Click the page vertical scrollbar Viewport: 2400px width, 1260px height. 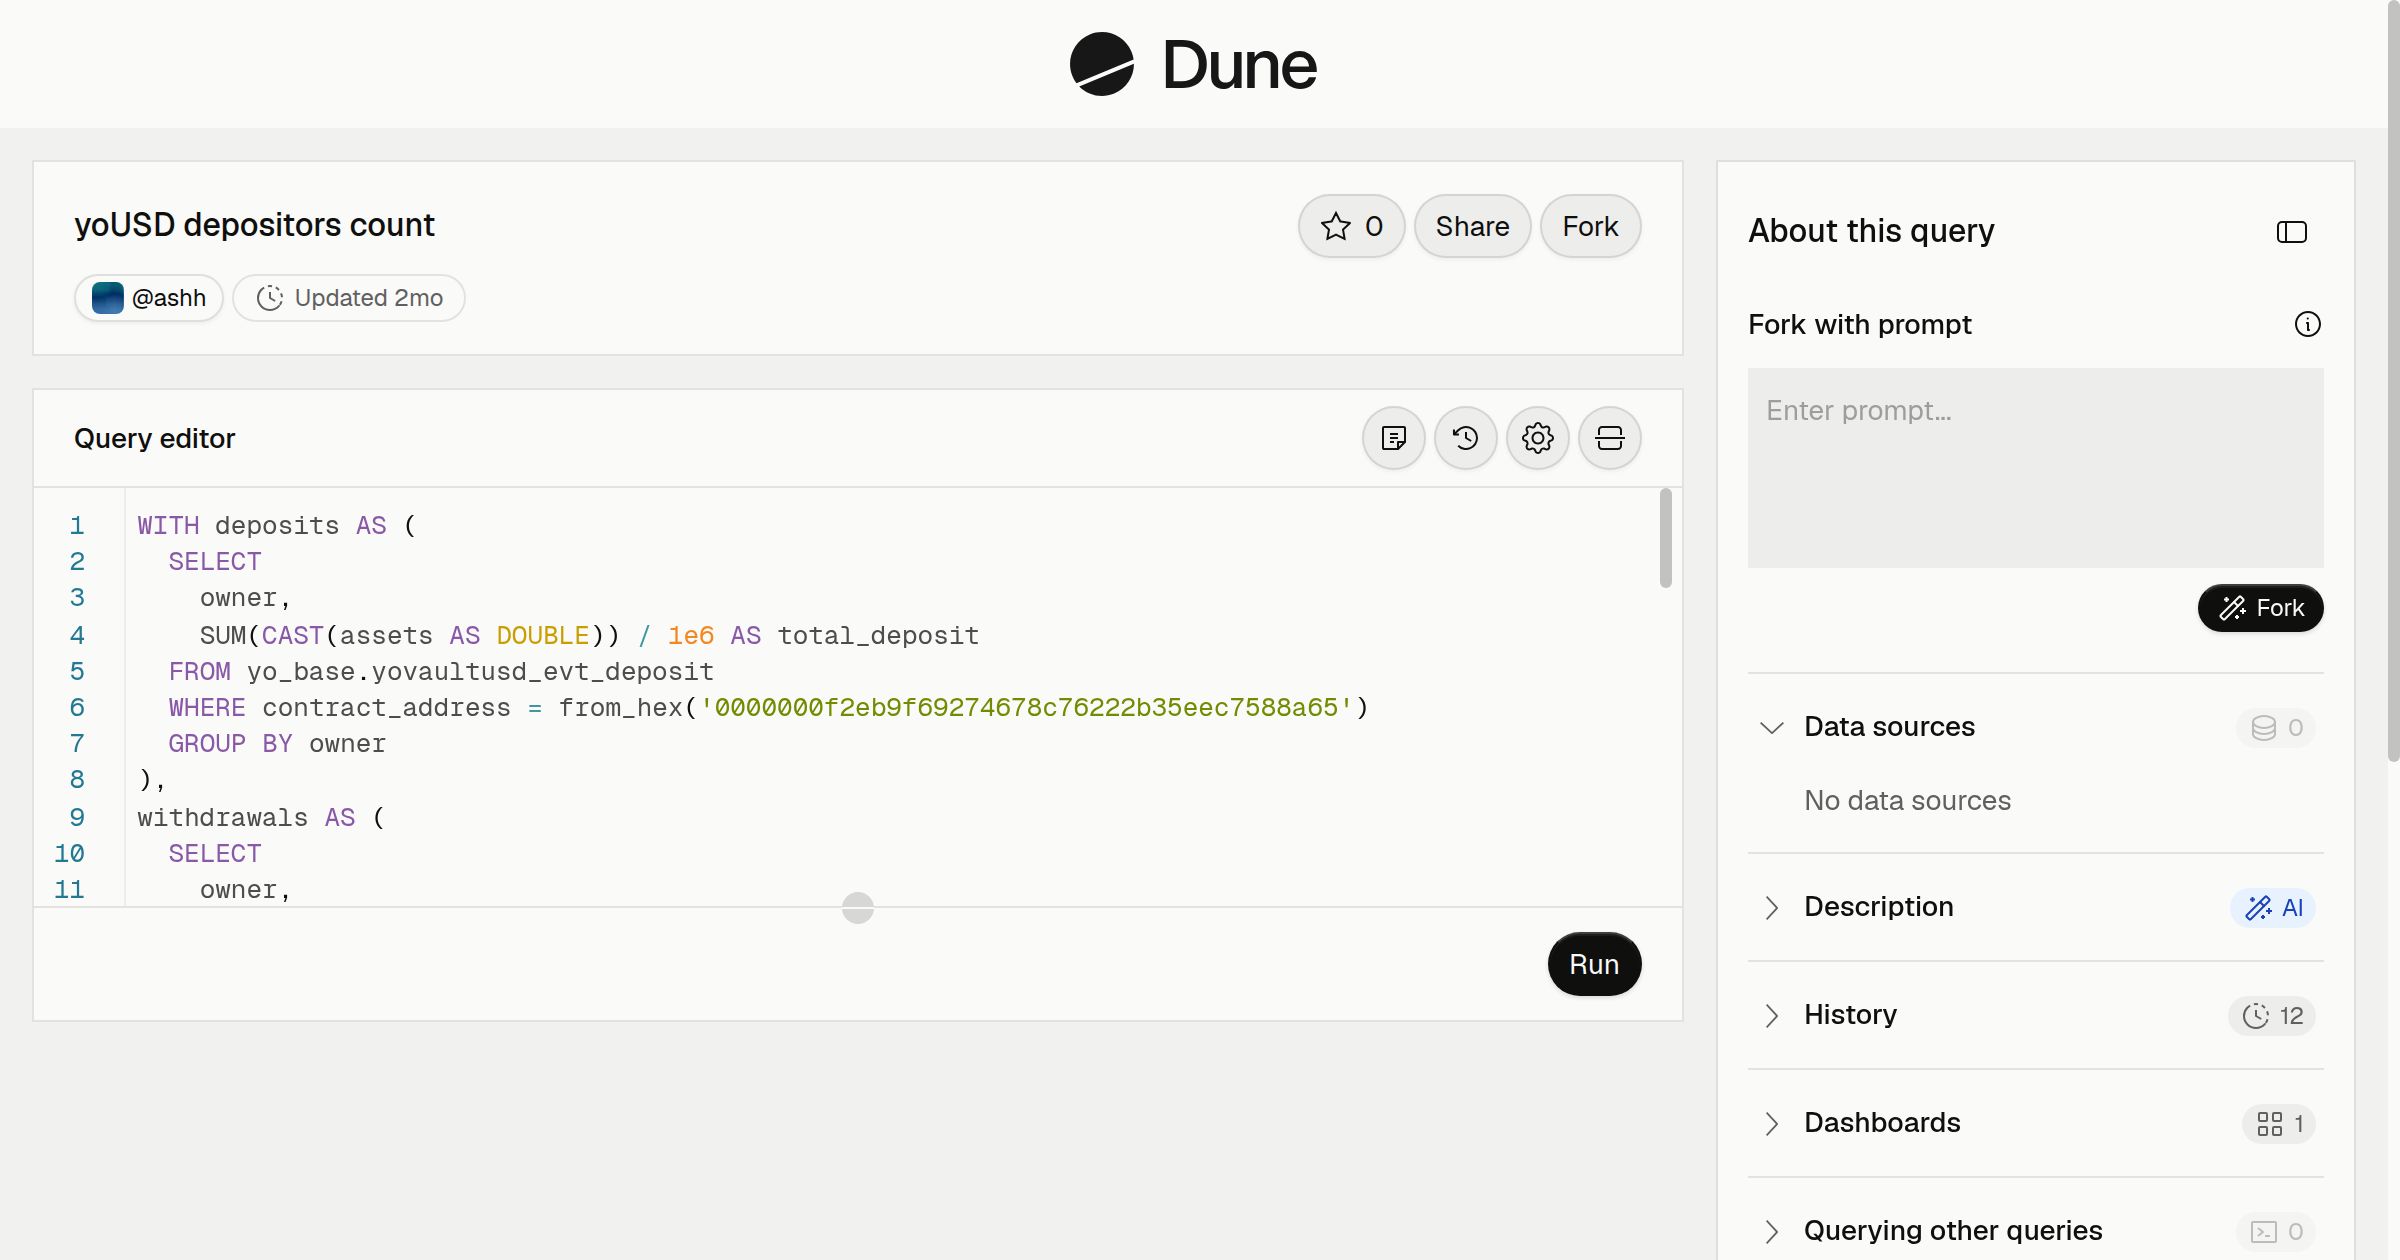click(x=2393, y=380)
